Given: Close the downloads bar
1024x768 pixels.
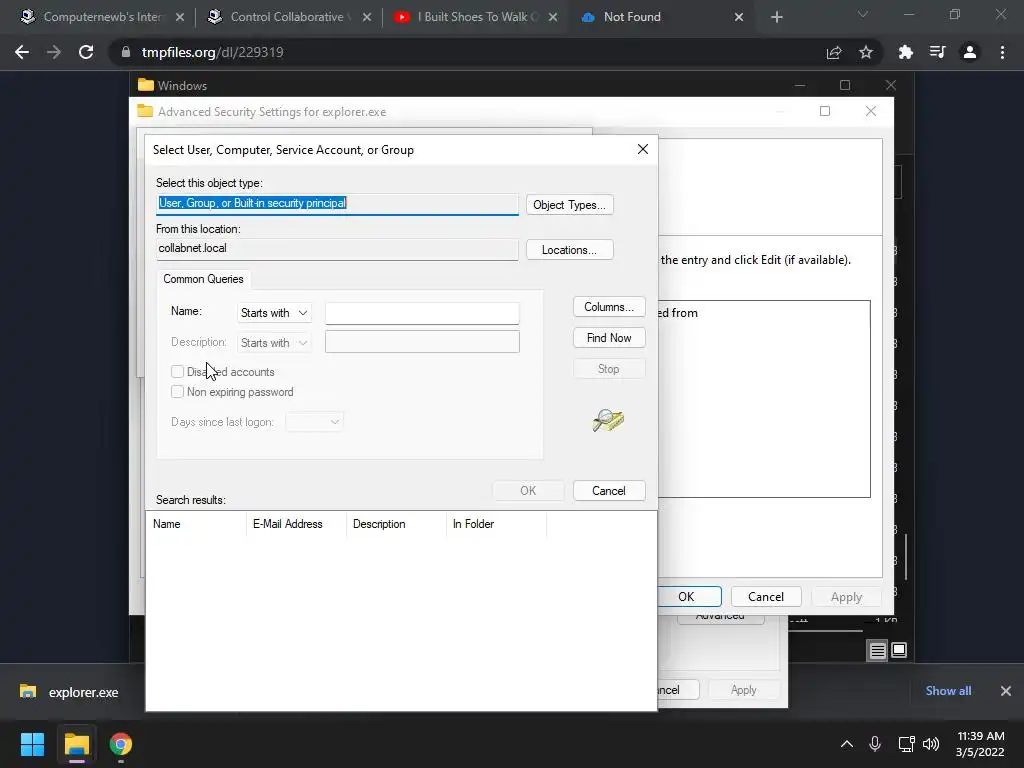Looking at the screenshot, I should tap(1006, 691).
